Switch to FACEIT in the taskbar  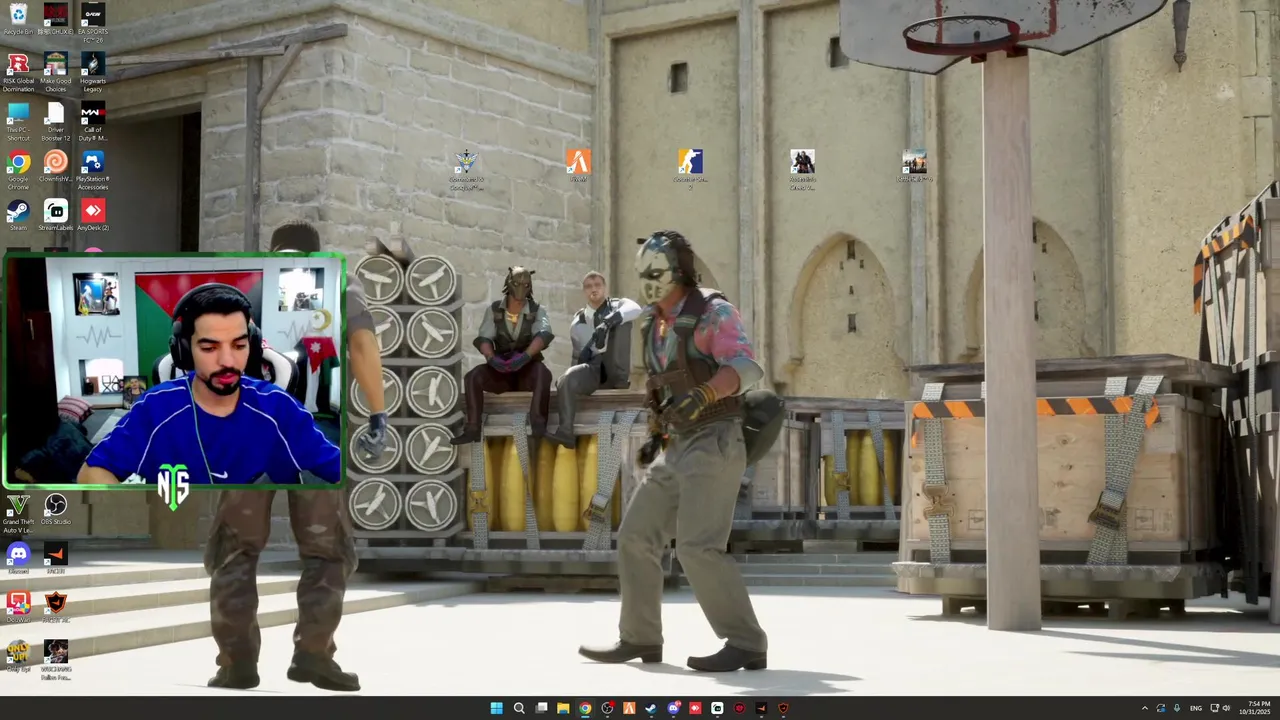(761, 708)
